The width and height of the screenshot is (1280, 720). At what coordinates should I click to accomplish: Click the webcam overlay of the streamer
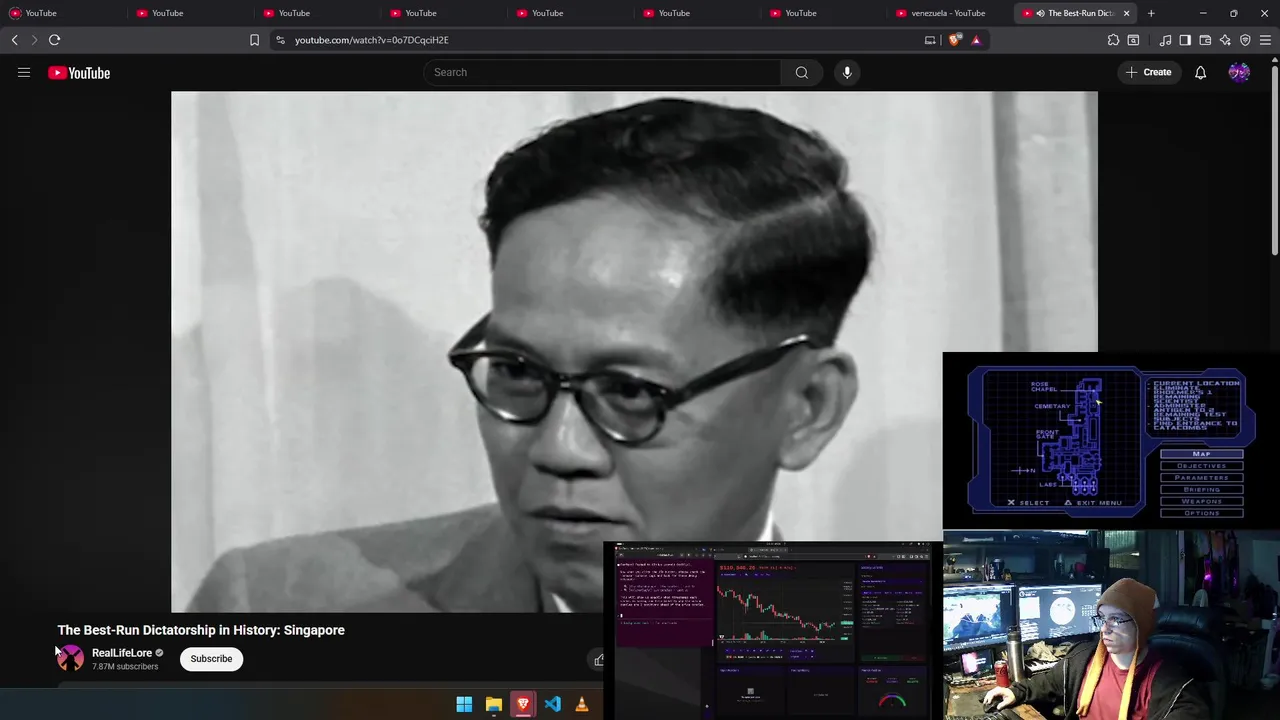1111,625
